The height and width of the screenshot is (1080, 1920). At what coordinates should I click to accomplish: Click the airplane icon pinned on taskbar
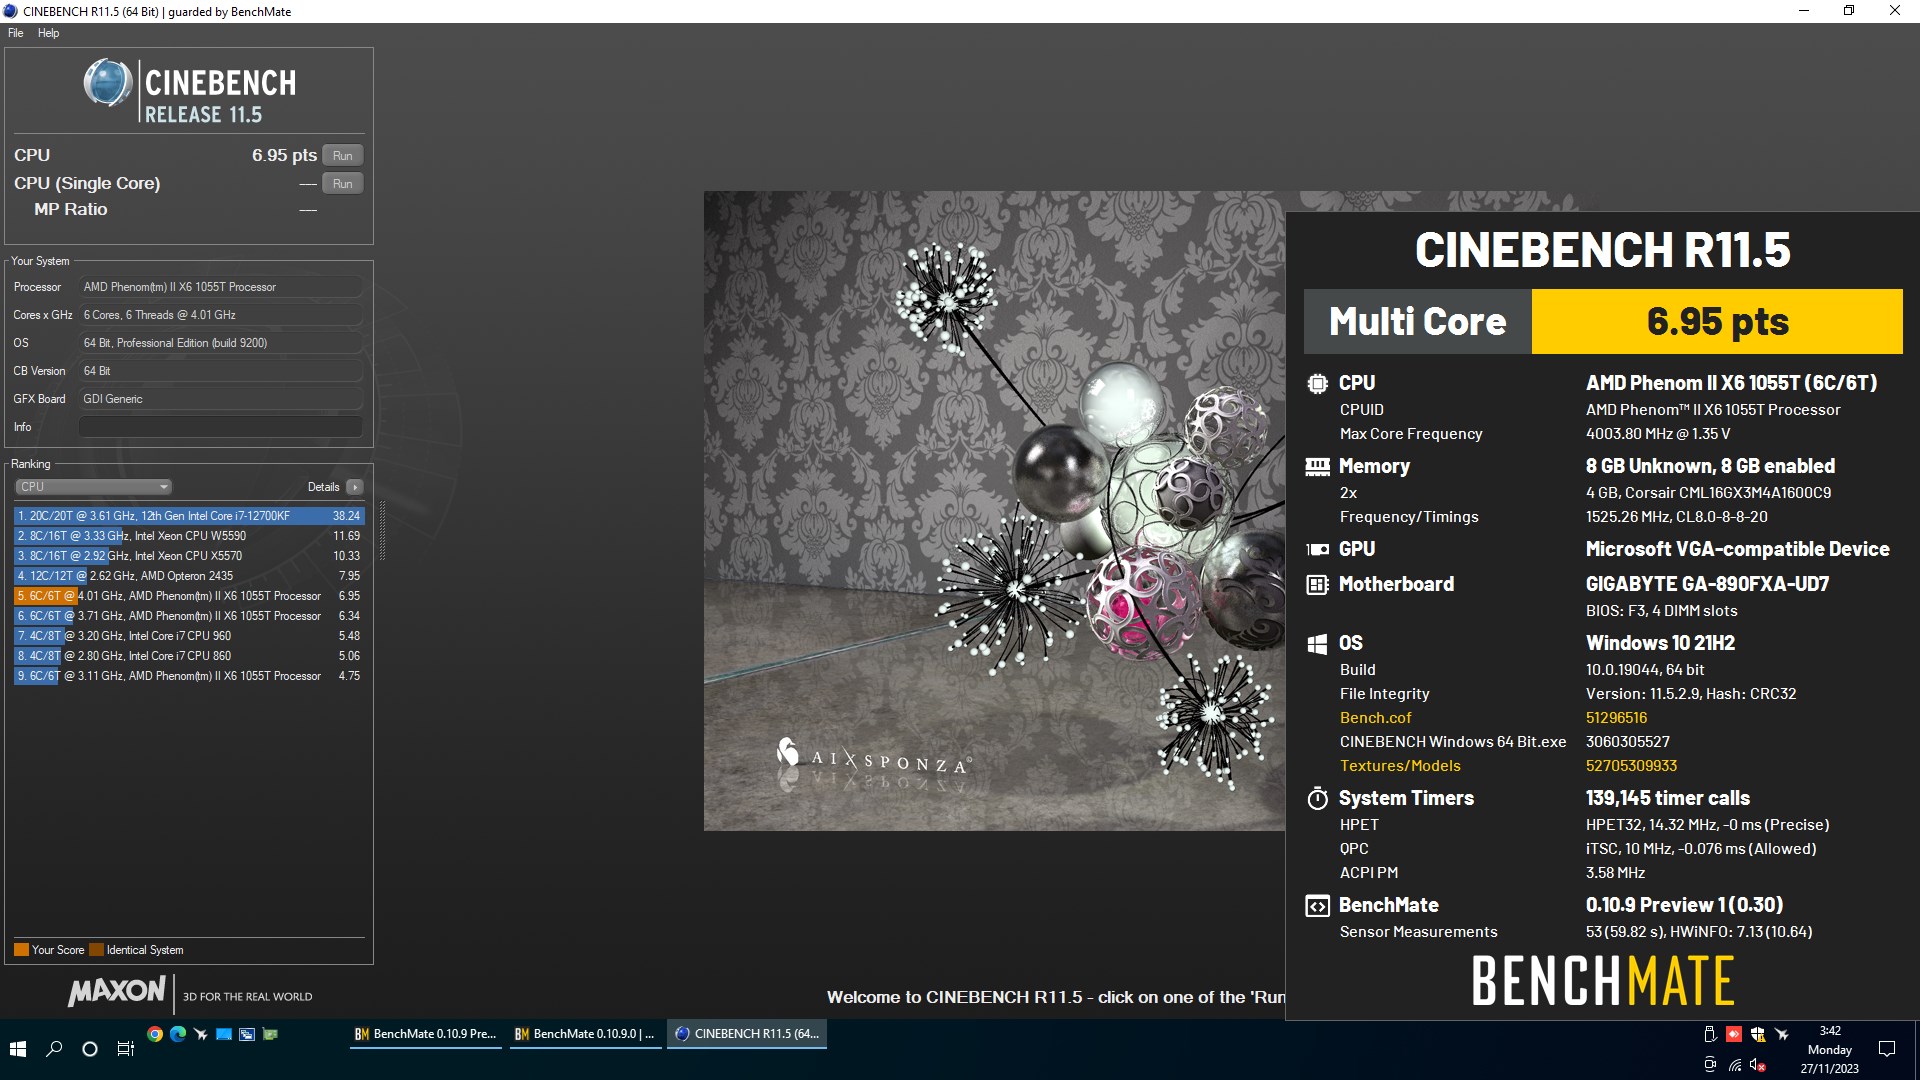201,1034
